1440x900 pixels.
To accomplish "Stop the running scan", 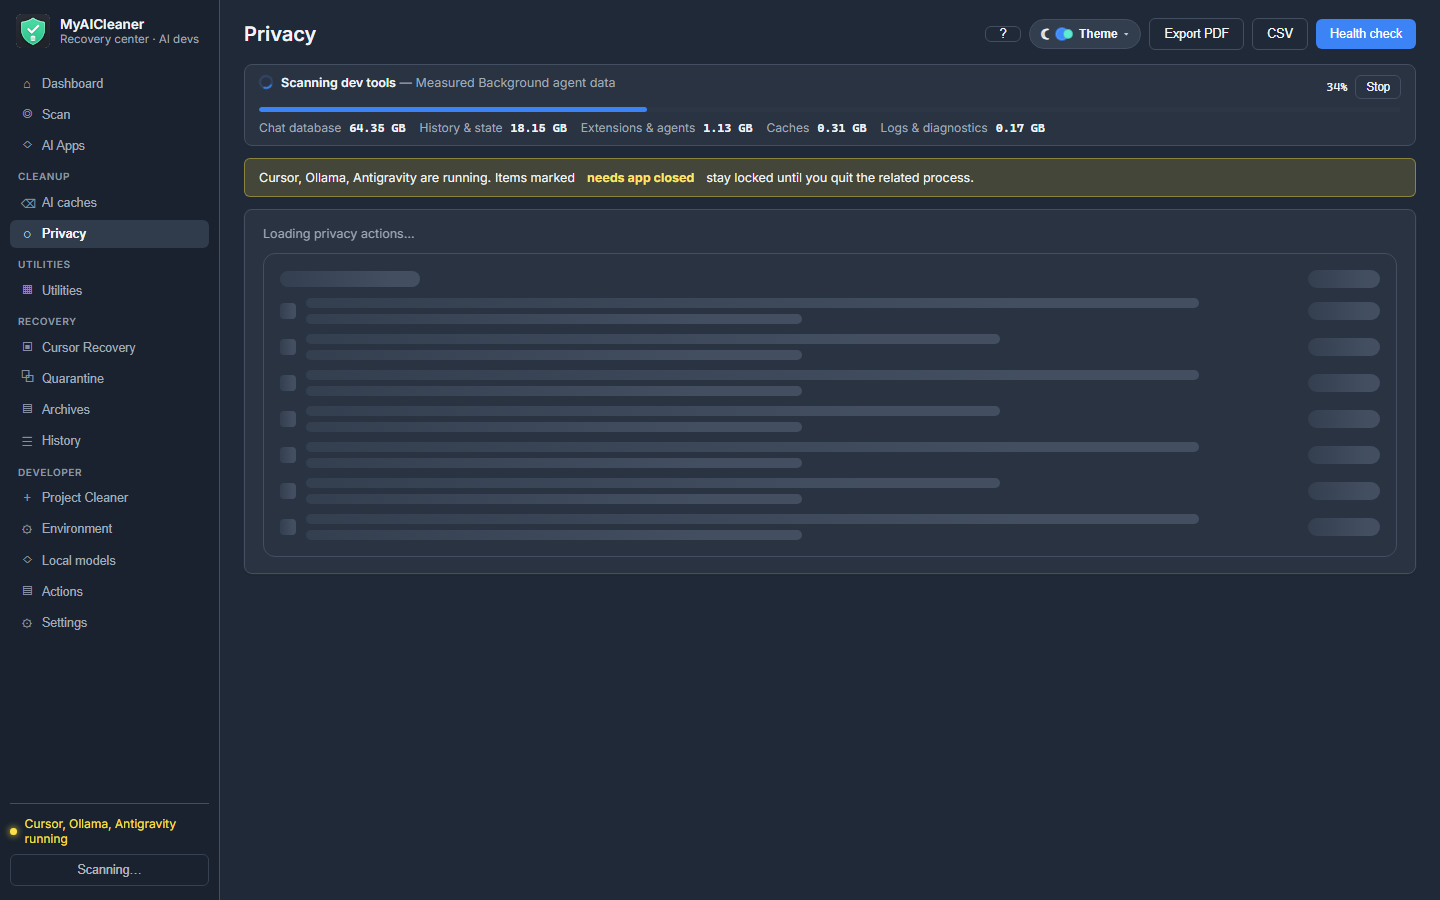I will [x=1378, y=87].
